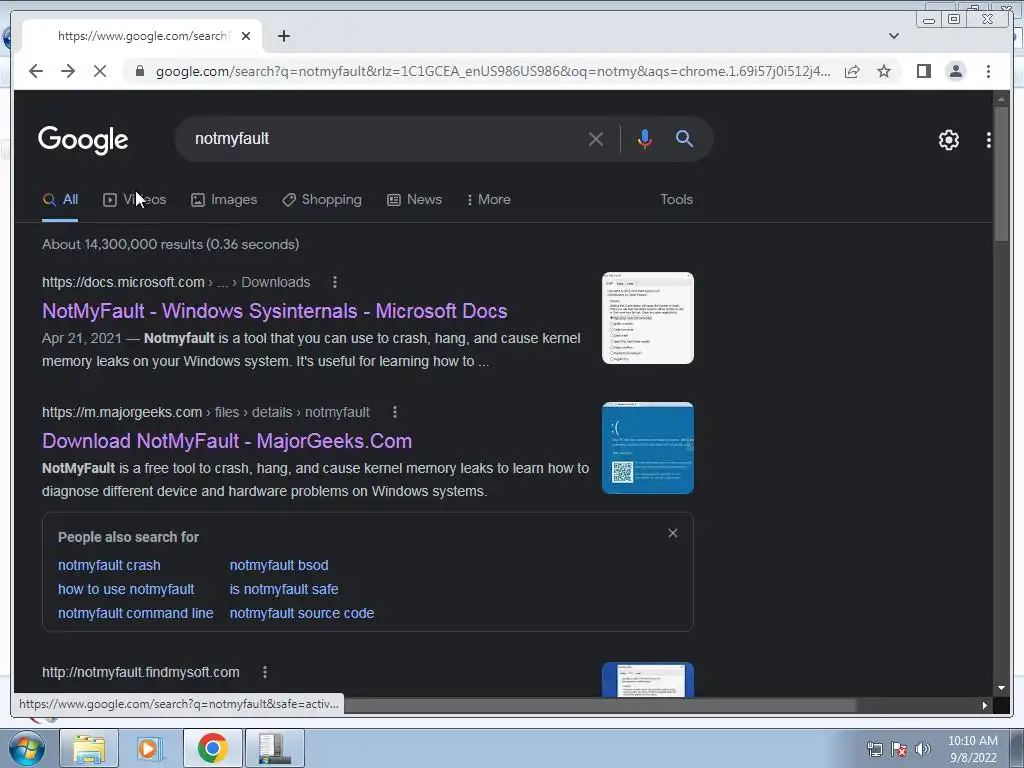Open the network tray icon

pos(874,749)
